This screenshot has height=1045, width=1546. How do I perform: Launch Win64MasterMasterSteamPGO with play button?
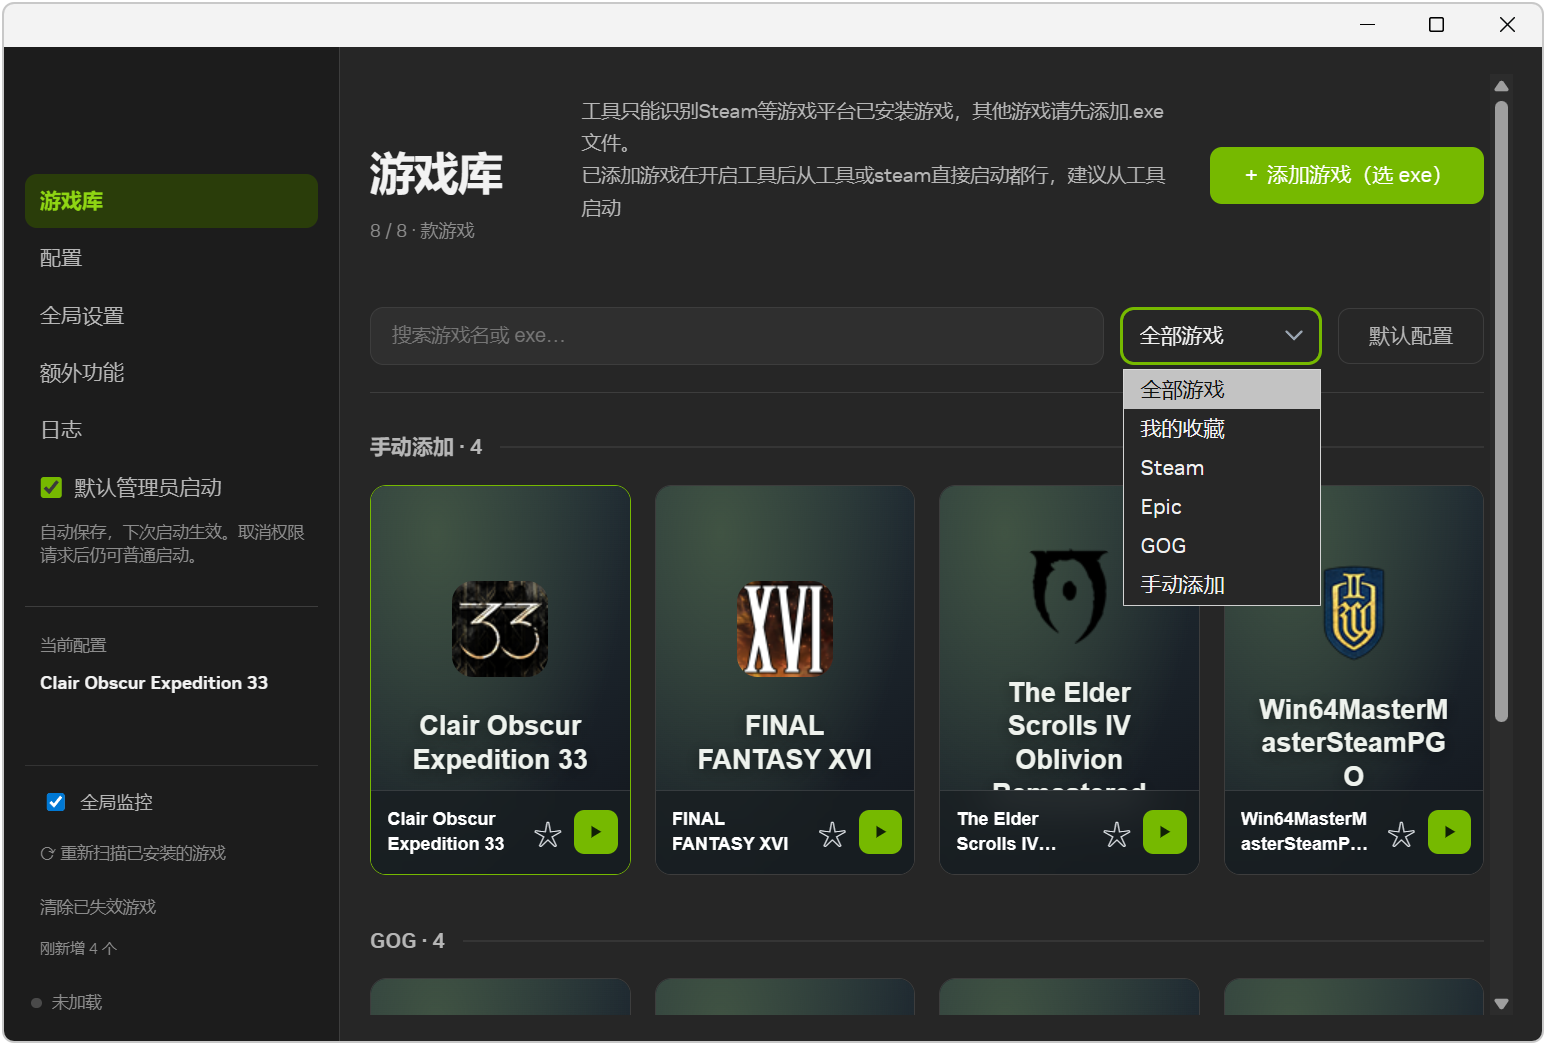1449,832
